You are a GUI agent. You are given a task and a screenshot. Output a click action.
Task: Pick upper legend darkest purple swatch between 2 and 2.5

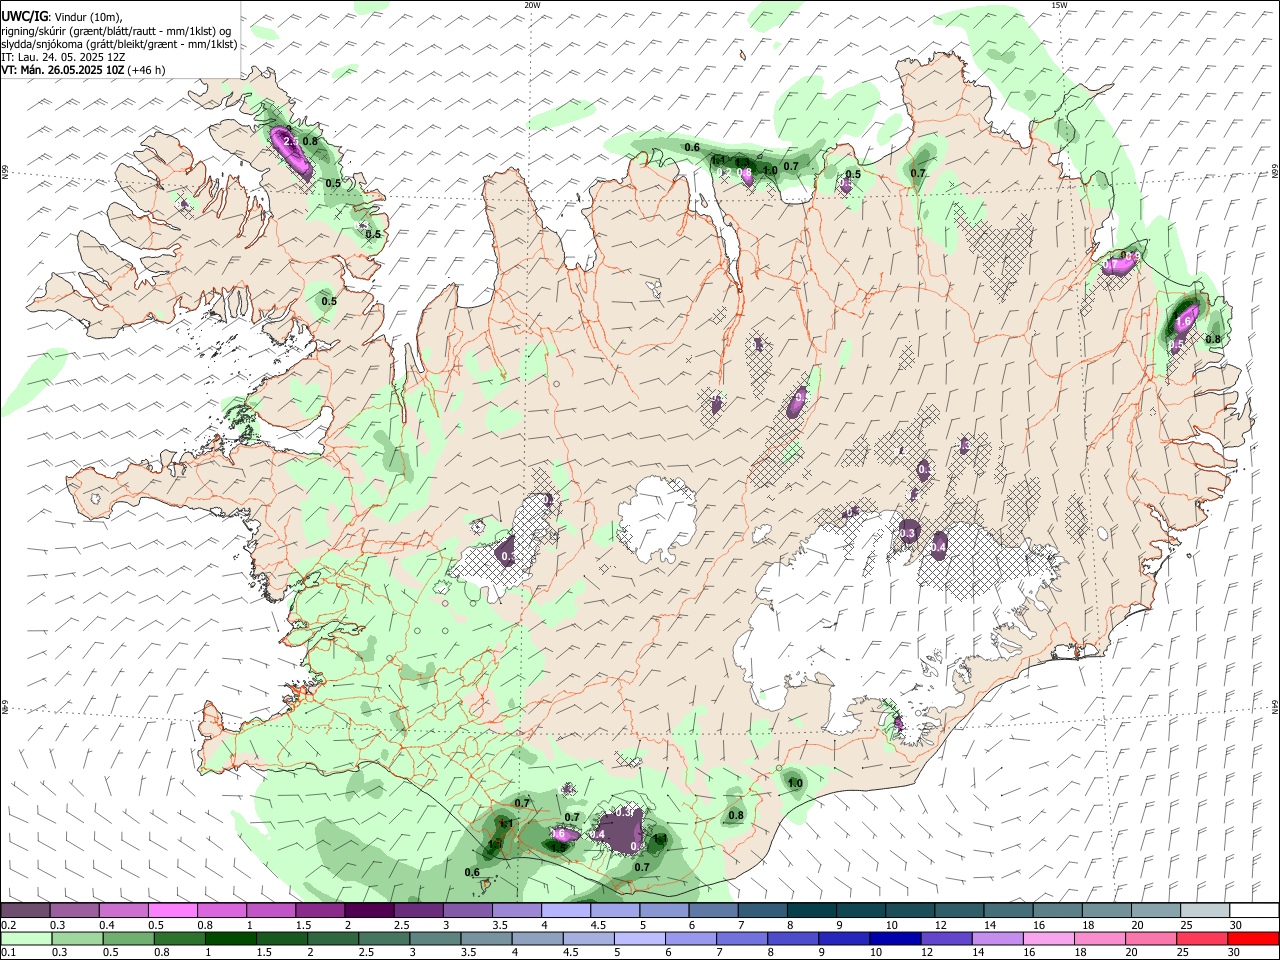tap(369, 911)
